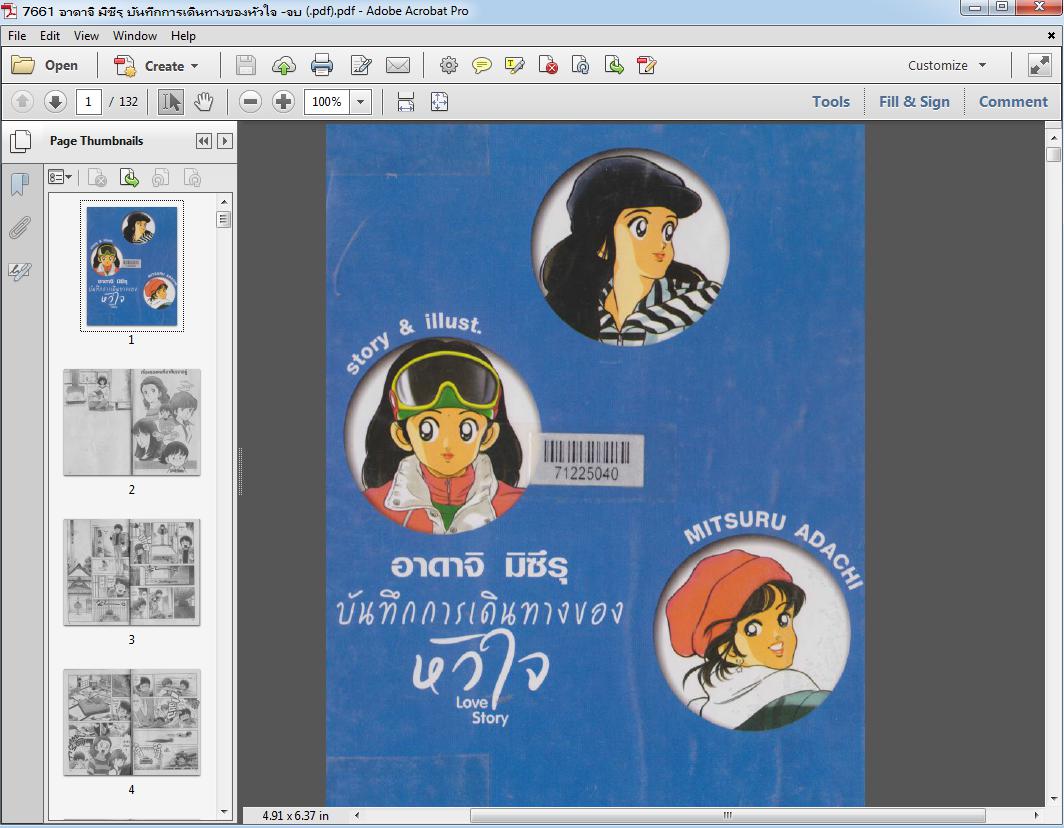Open the Fill & Sign pane
This screenshot has width=1064, height=828.
914,102
